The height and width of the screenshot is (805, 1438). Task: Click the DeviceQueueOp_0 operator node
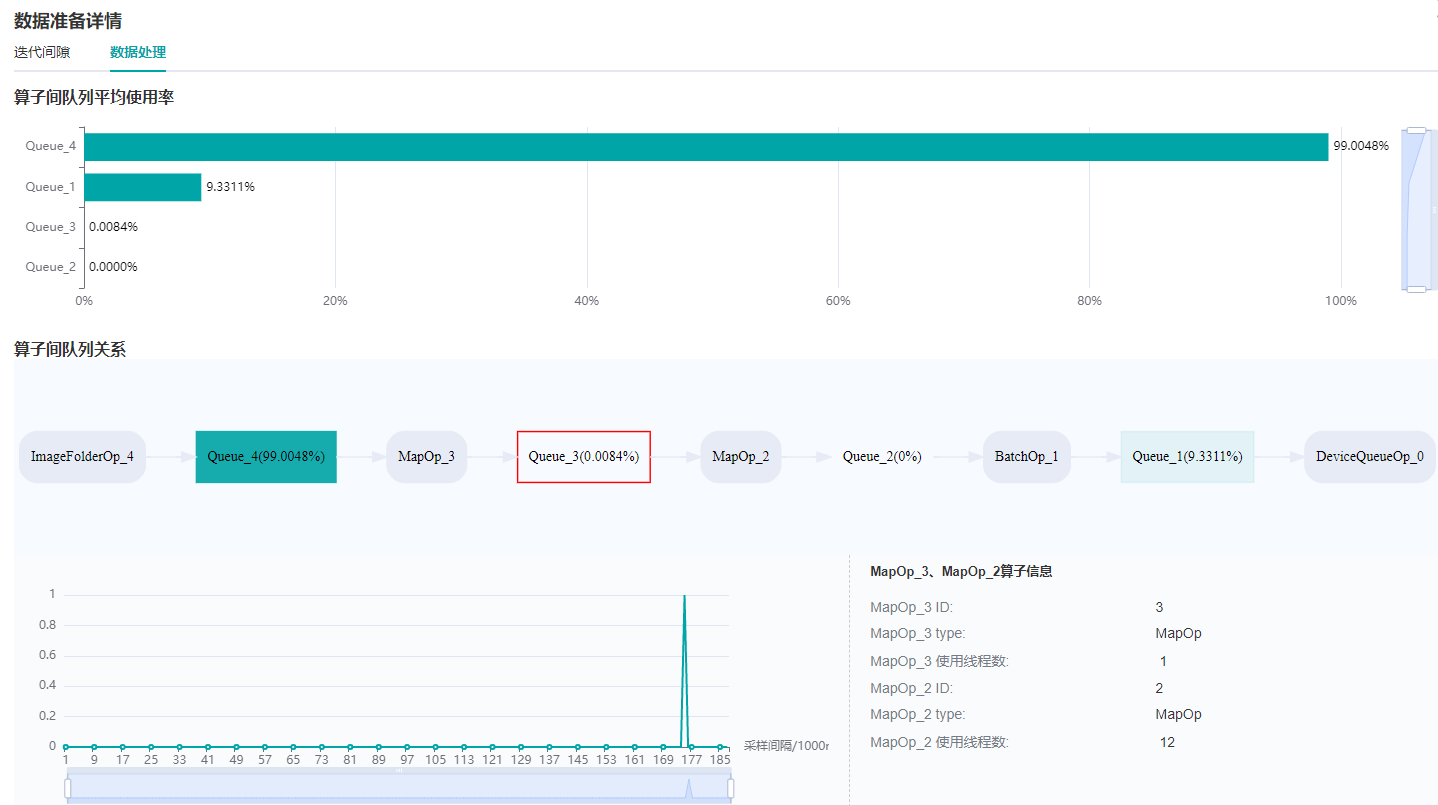pyautogui.click(x=1369, y=457)
